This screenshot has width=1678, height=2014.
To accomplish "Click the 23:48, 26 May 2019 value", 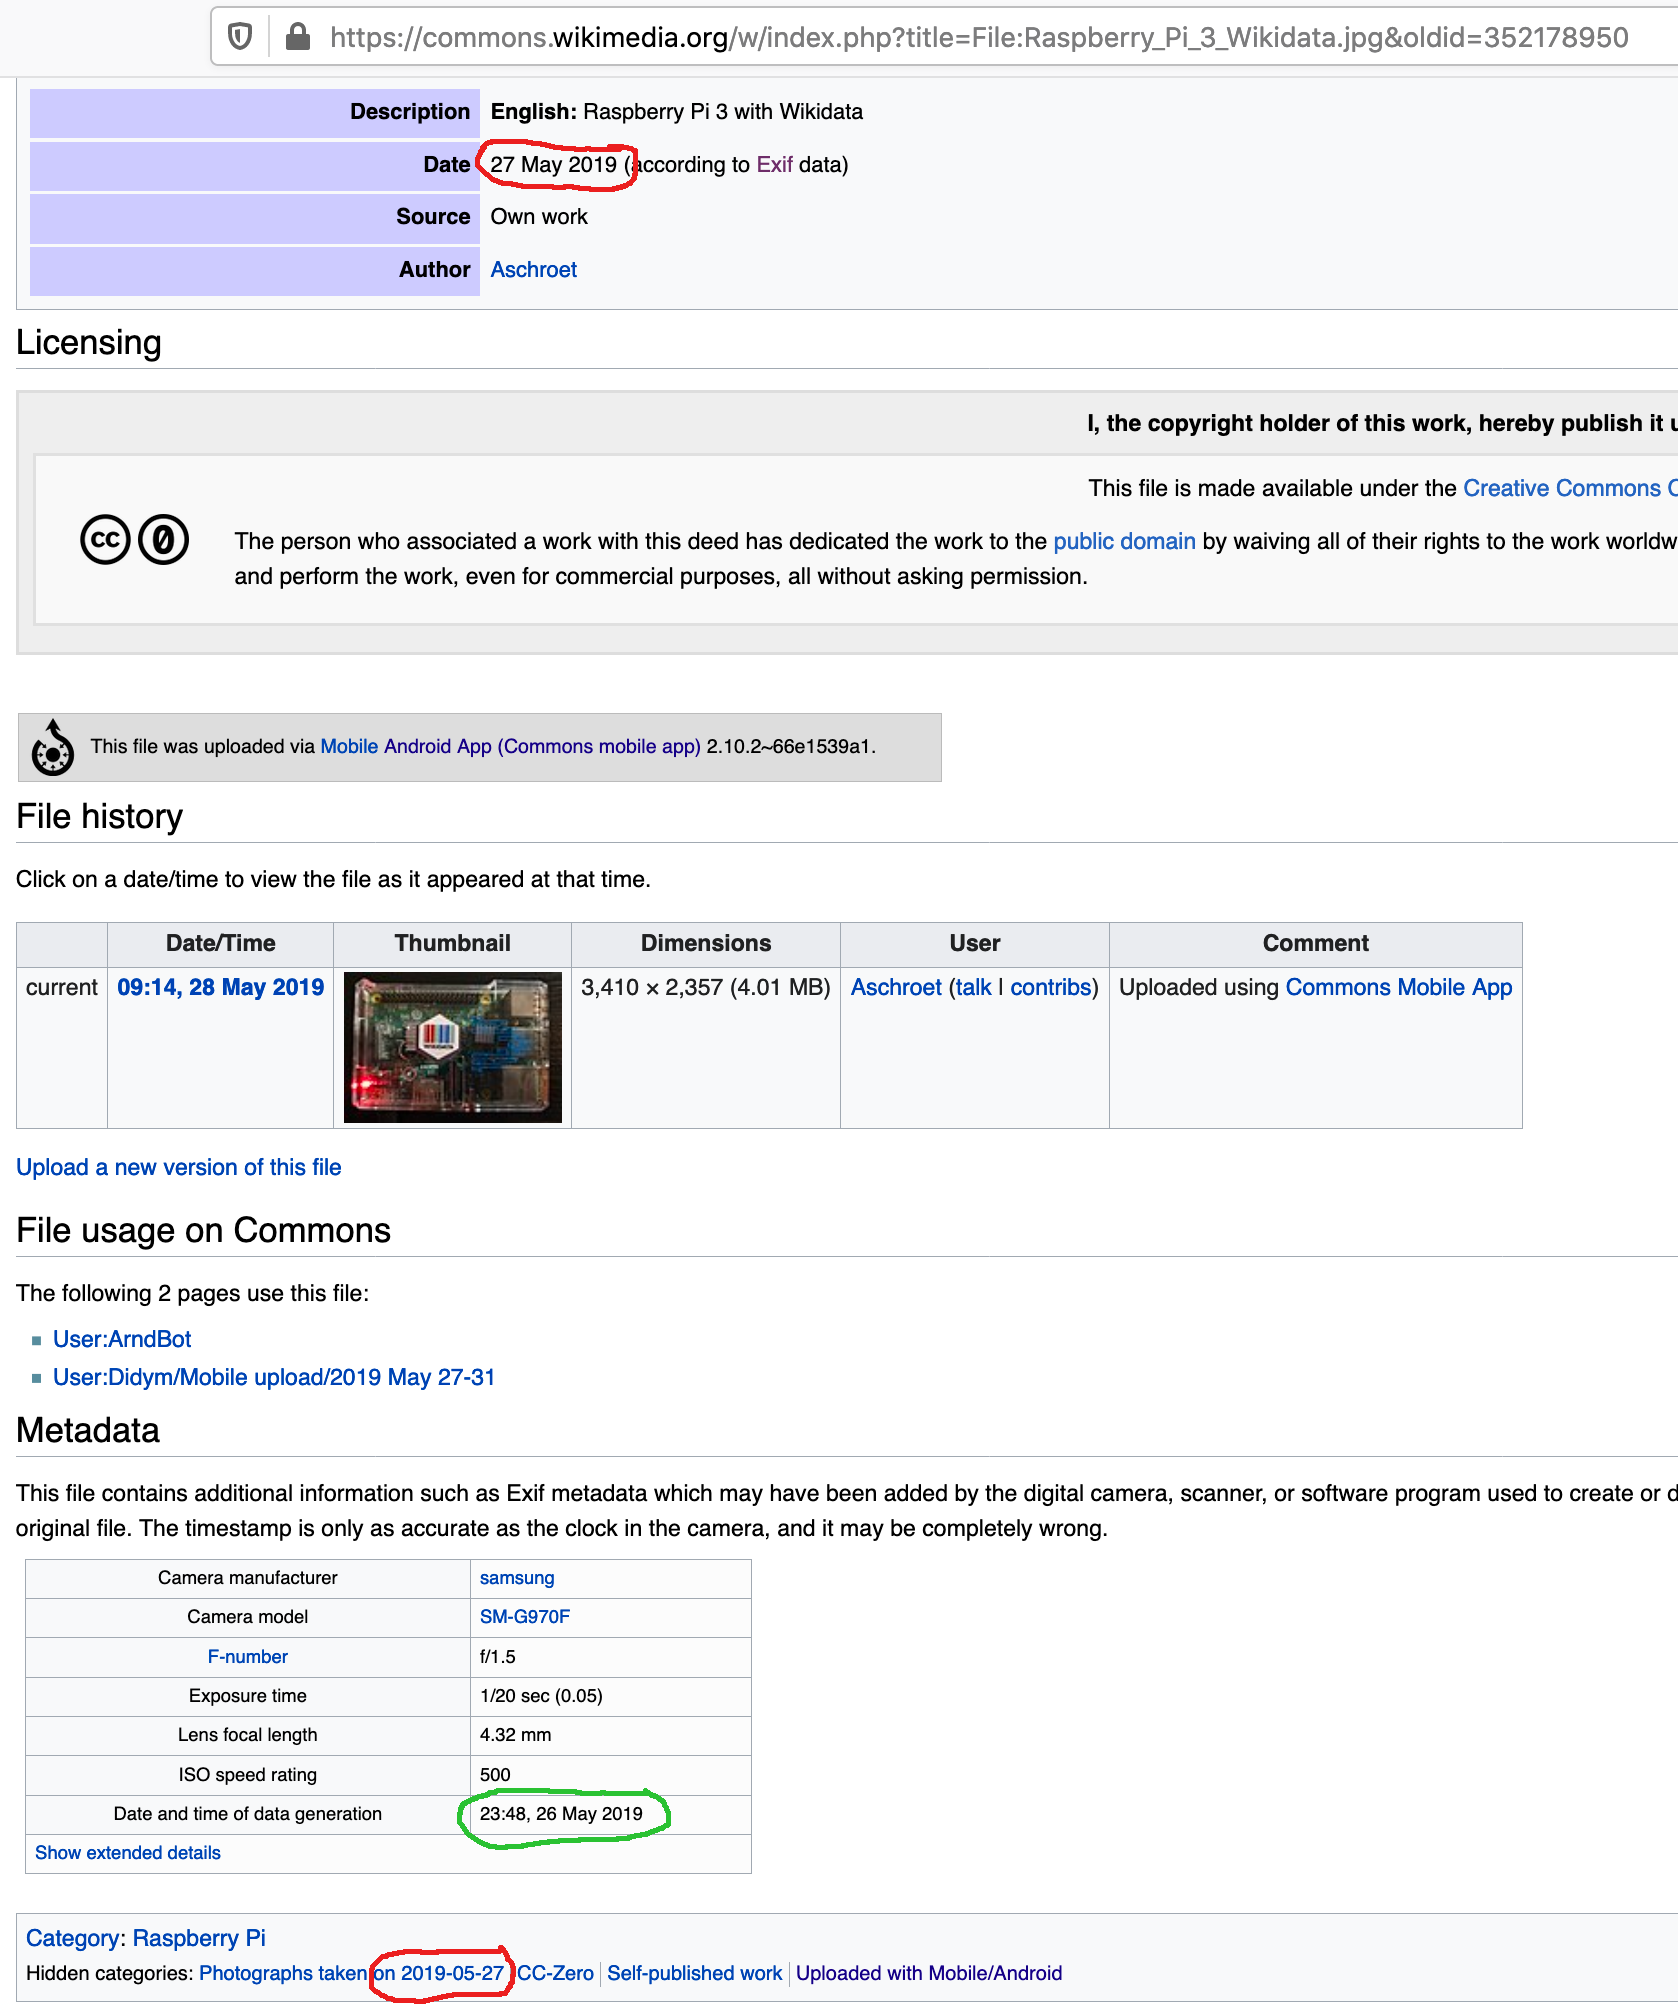I will [561, 1814].
